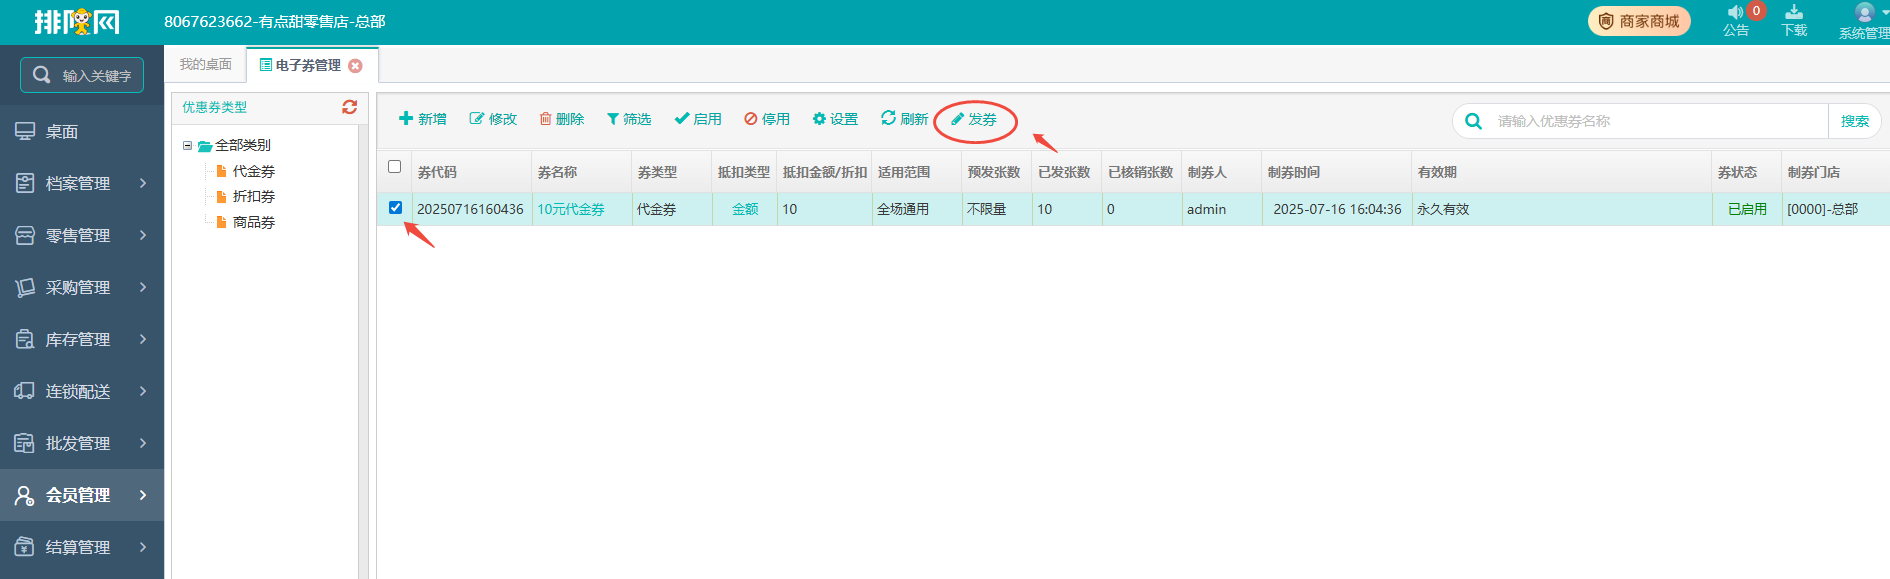Expand the 库存管理 chevron arrow
Viewport: 1890px width, 579px height.
tap(143, 339)
